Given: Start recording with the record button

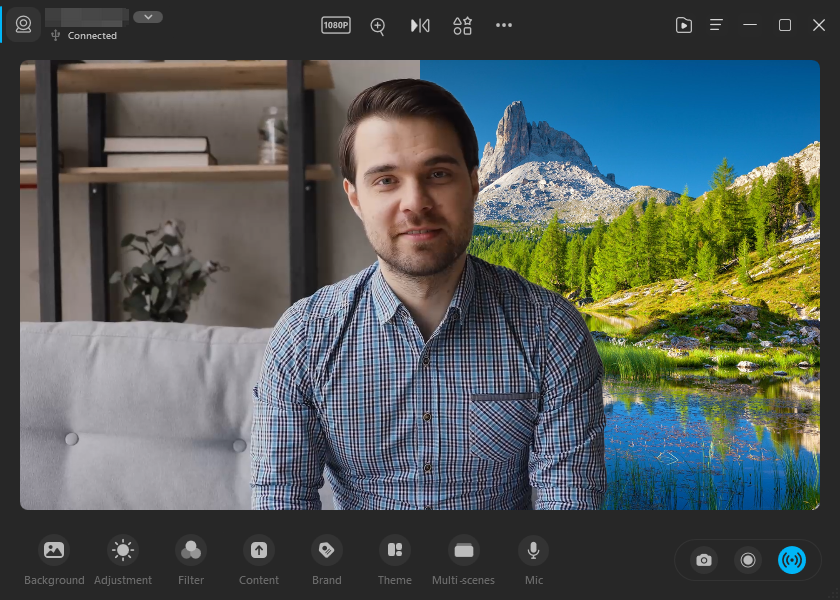Looking at the screenshot, I should [x=748, y=560].
